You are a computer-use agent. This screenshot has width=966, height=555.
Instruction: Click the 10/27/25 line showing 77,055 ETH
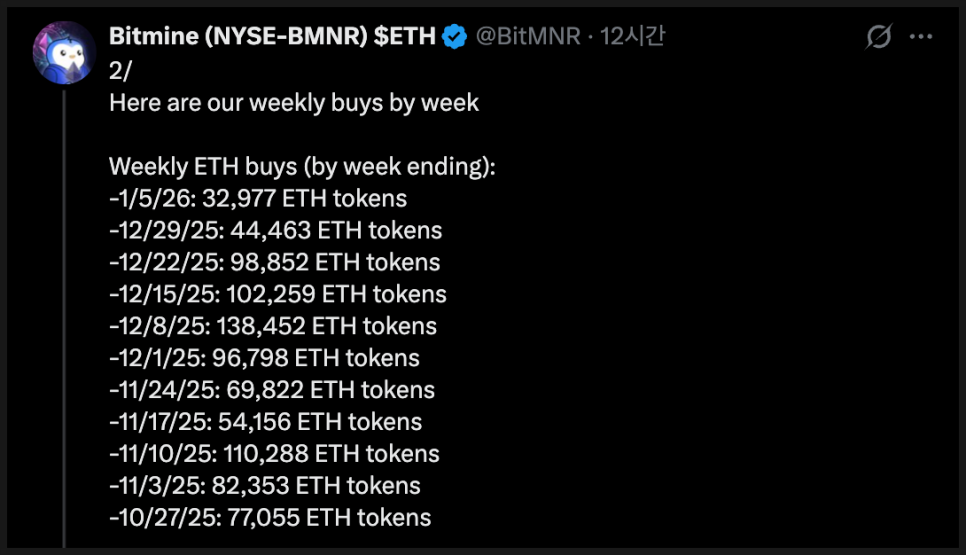270,518
